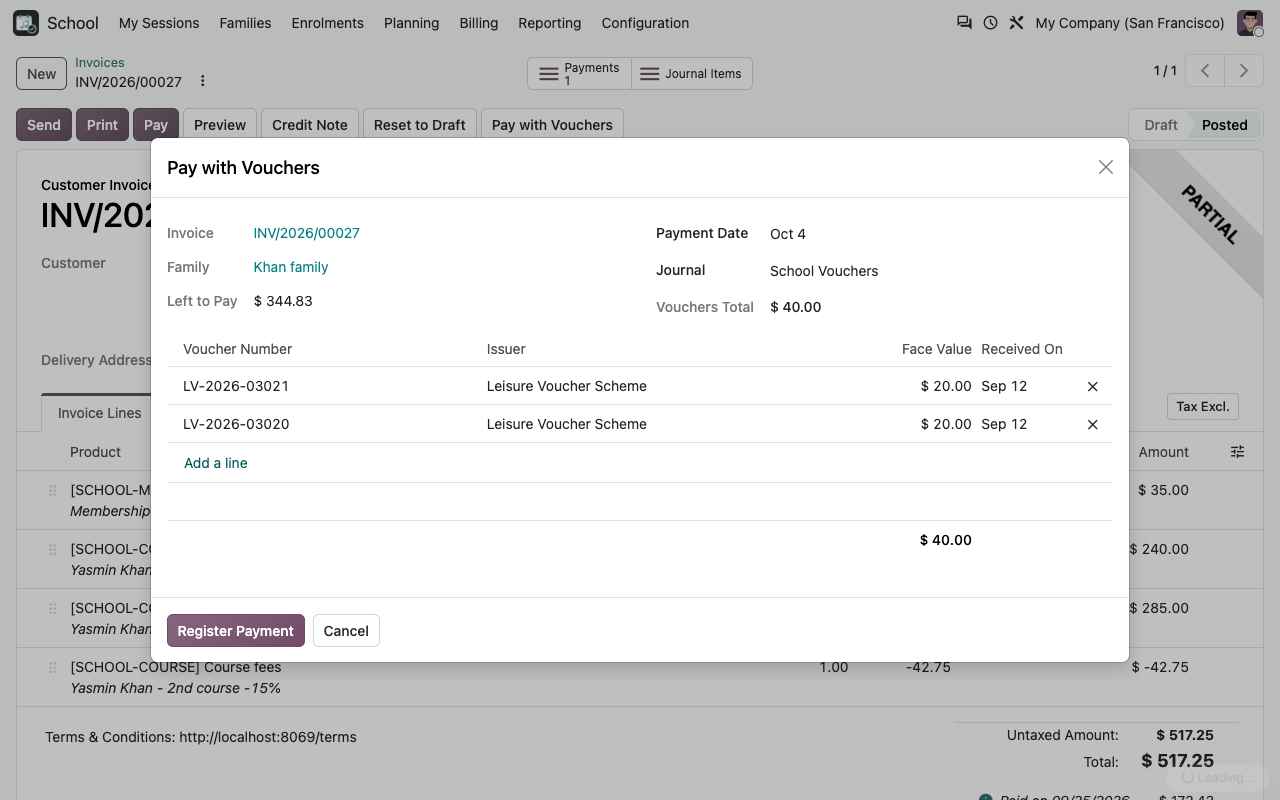Open the School app home icon
The width and height of the screenshot is (1280, 800).
26,23
